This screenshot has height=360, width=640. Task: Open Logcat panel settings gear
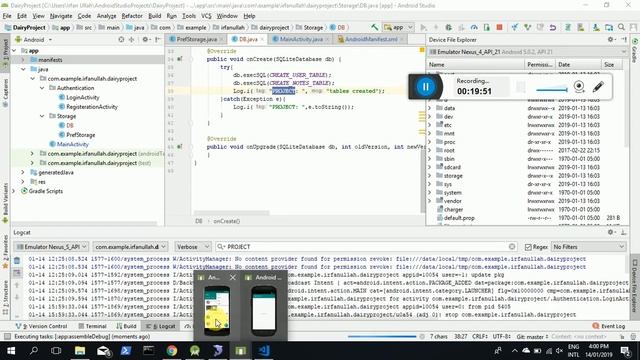611,232
